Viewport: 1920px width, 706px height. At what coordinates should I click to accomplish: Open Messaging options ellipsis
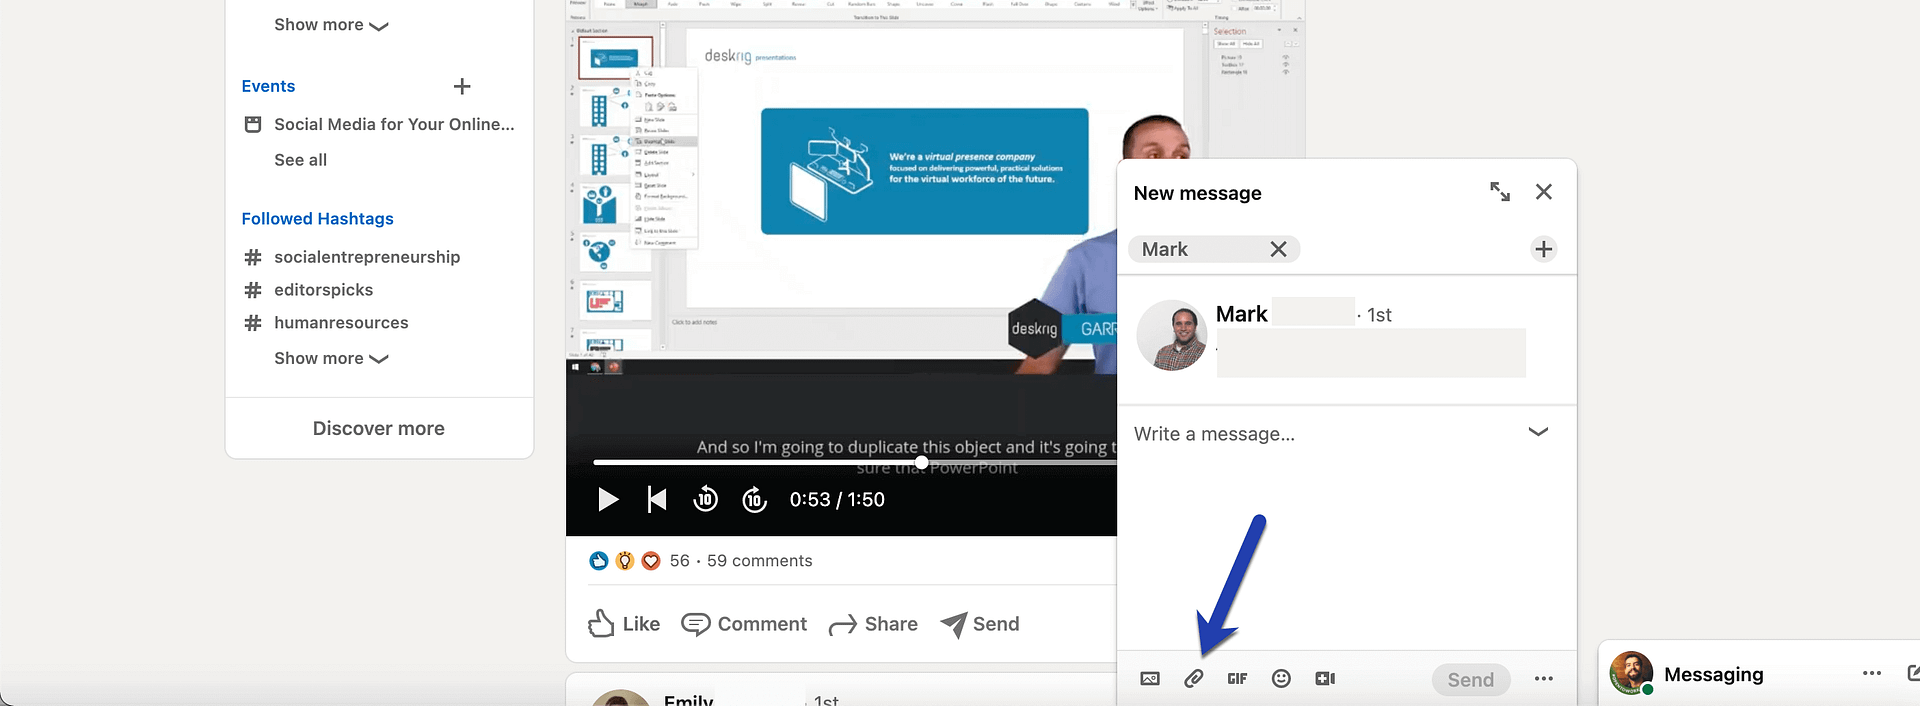[1872, 673]
